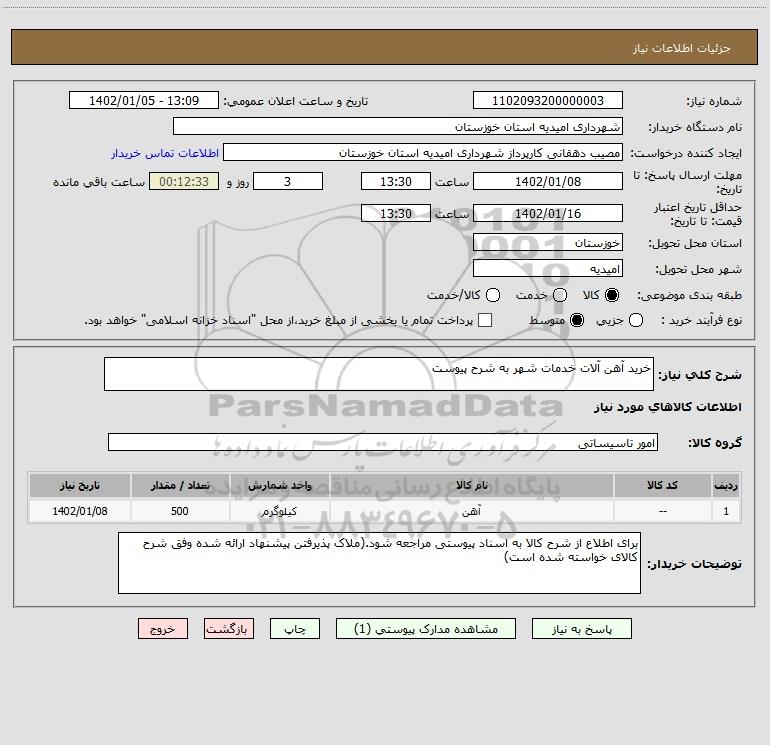Click the response deadline date 1402/01/08 field
The image size is (770, 745).
pos(548,181)
